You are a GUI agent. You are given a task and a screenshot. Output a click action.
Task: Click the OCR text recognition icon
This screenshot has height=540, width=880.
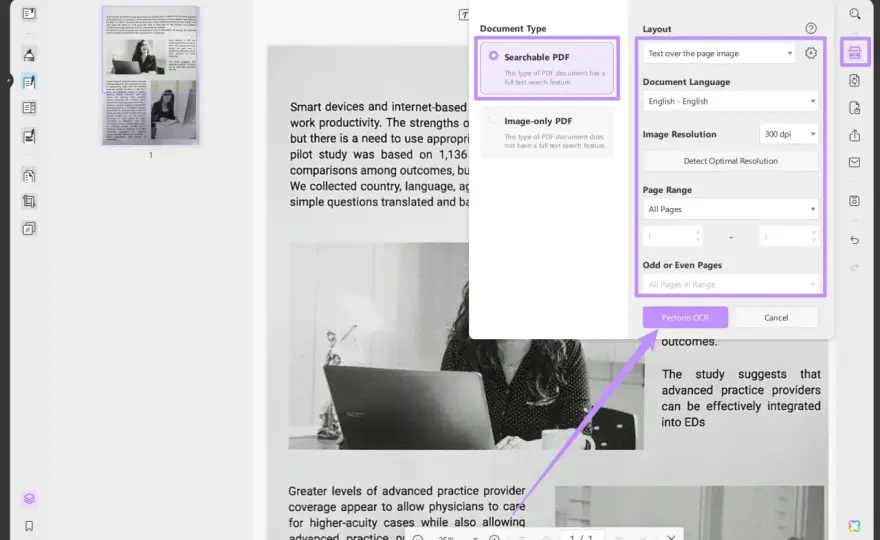[x=854, y=53]
